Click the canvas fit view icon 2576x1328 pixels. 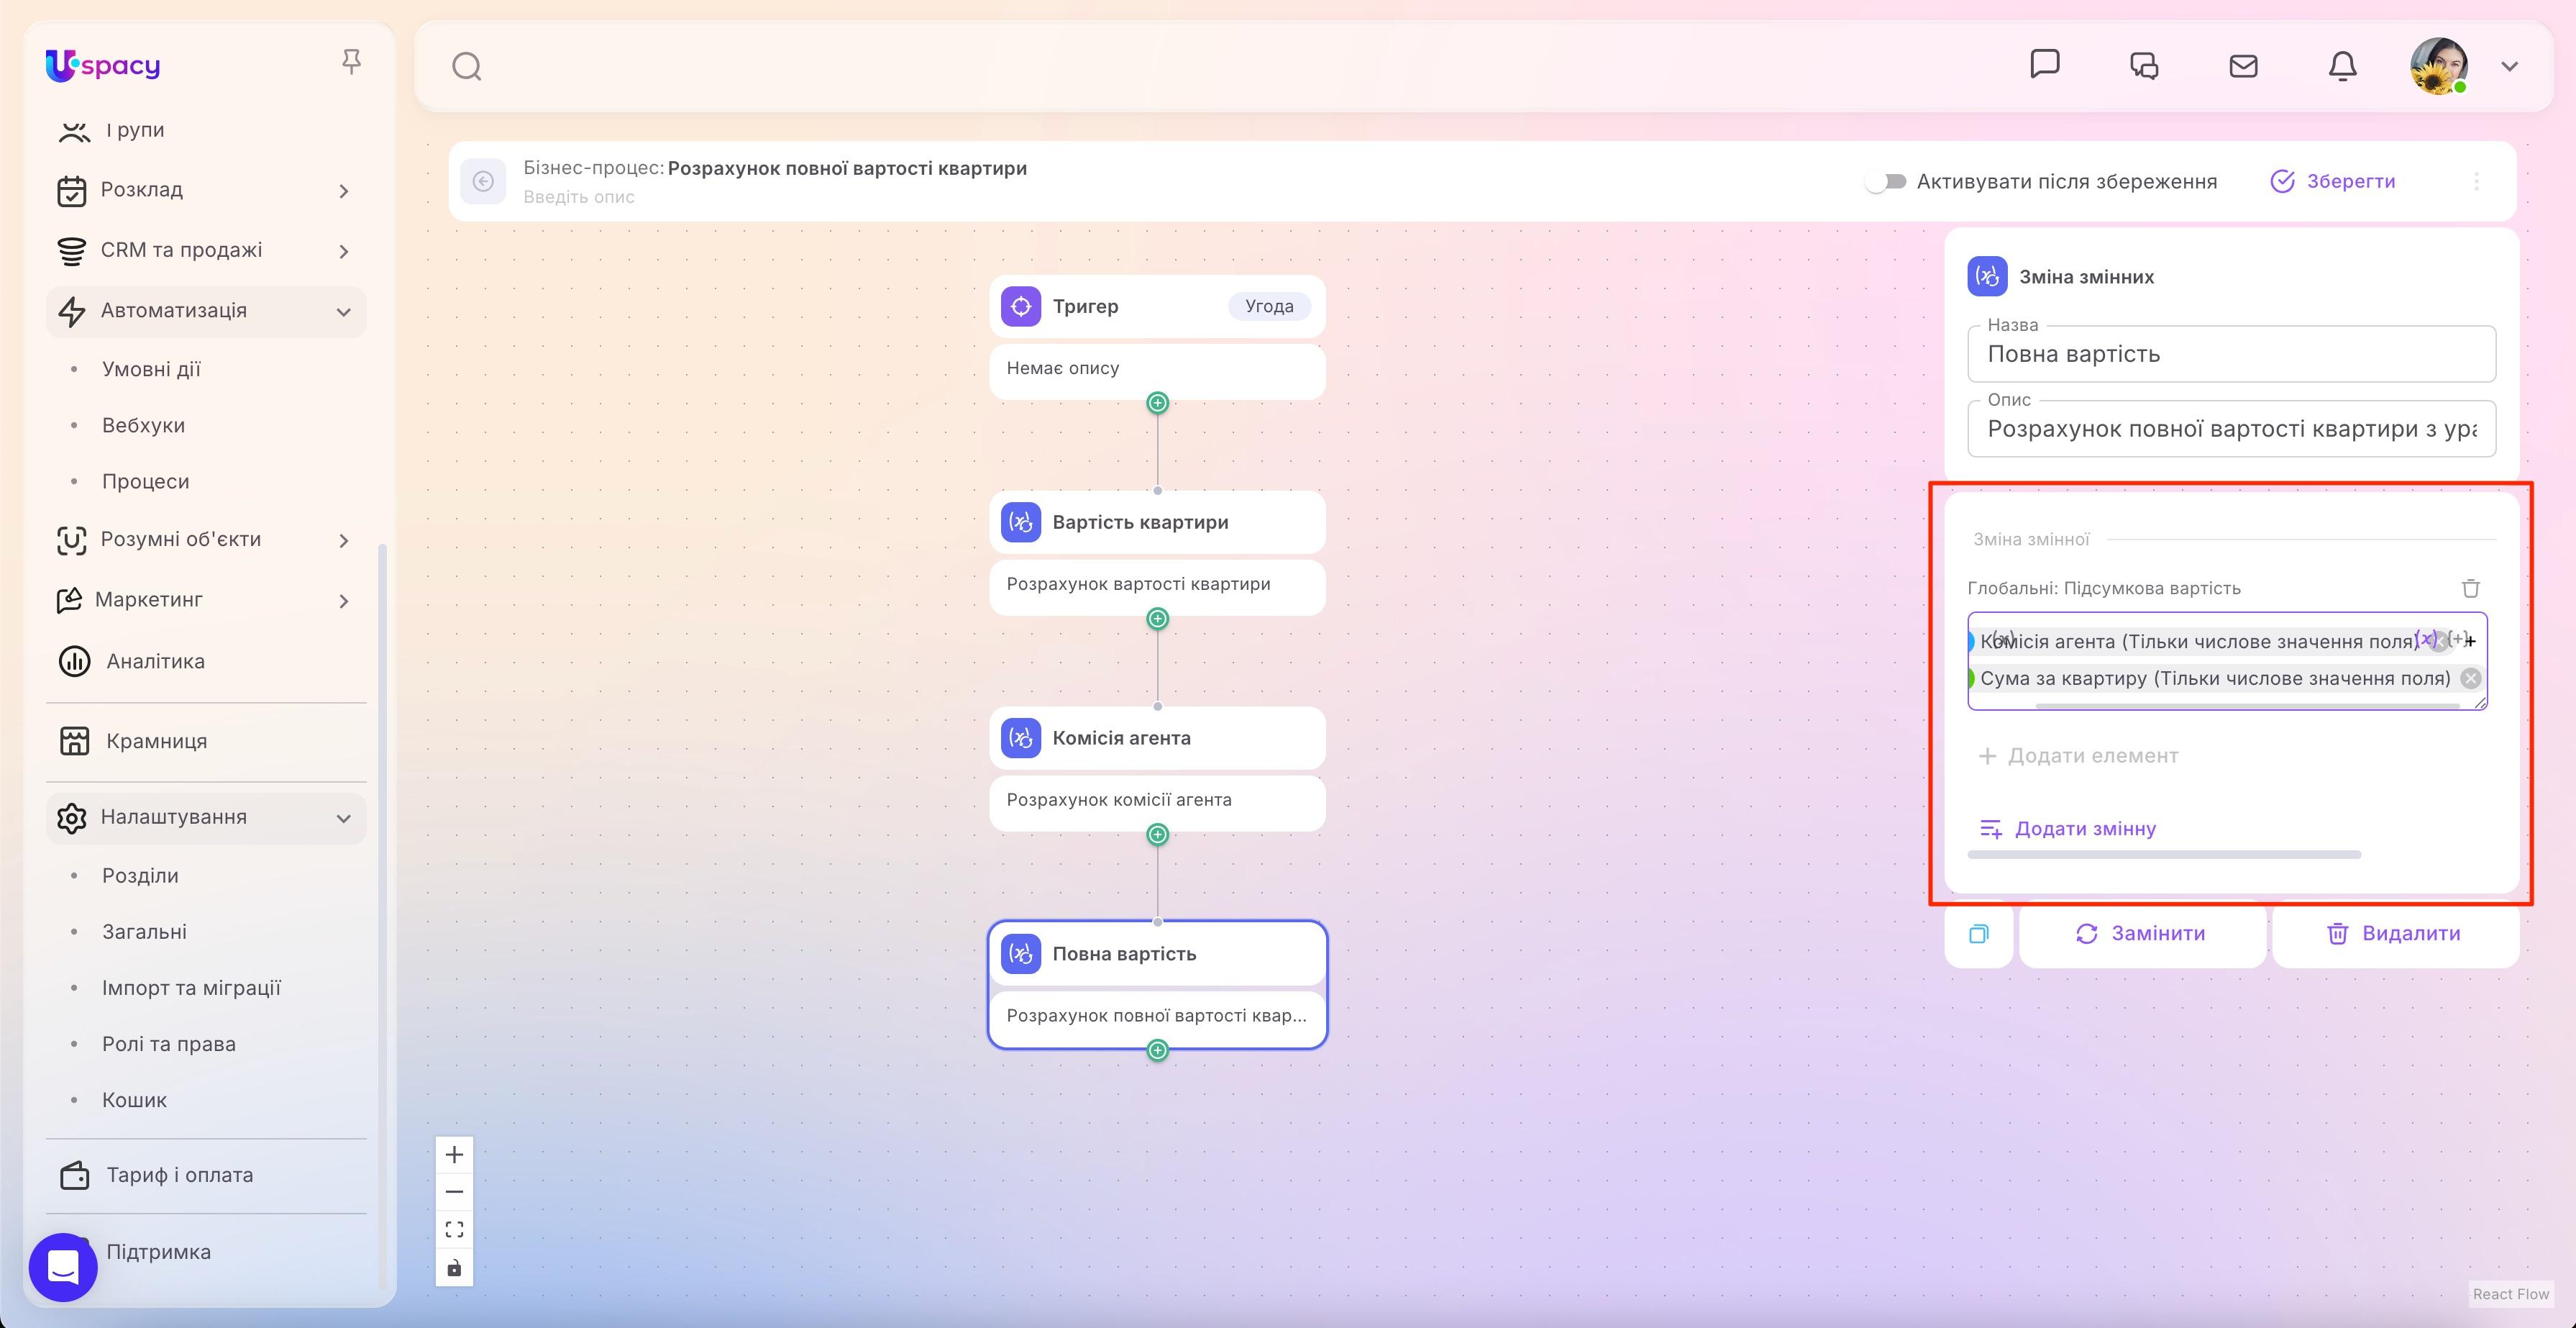(x=454, y=1229)
